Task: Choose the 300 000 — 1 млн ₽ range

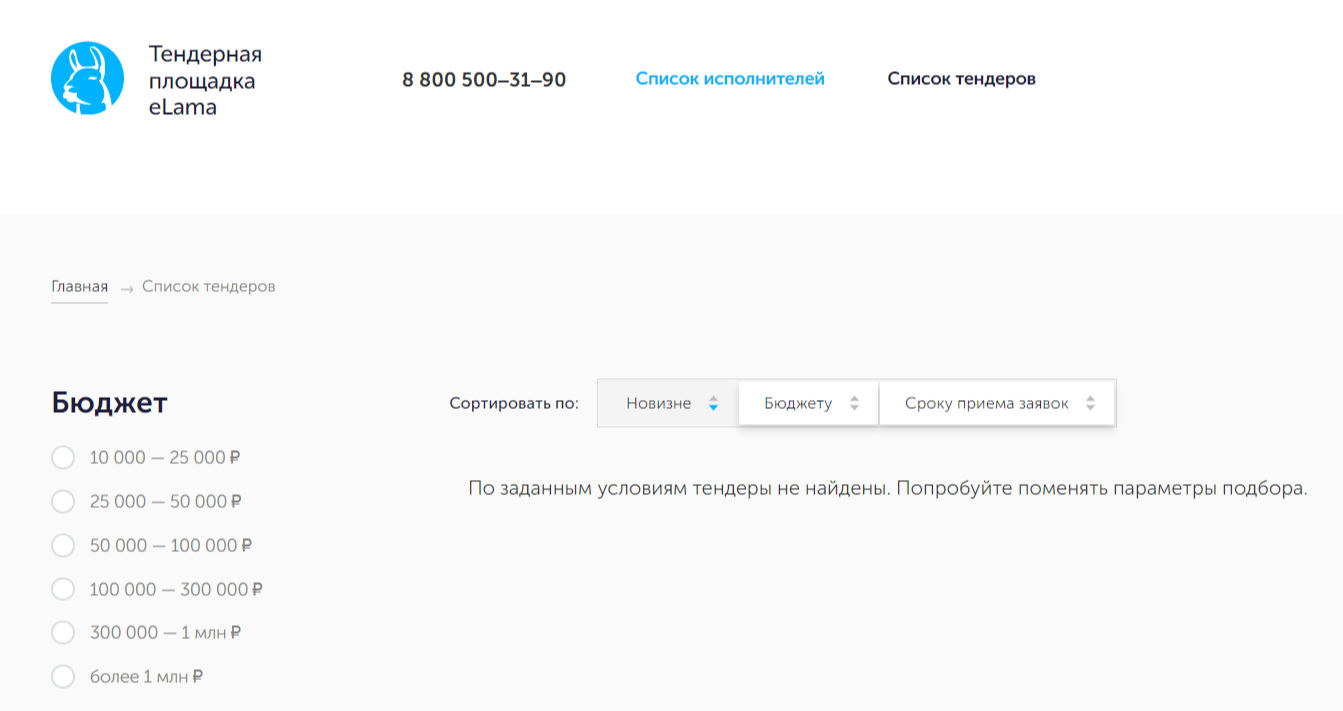Action: (x=63, y=632)
